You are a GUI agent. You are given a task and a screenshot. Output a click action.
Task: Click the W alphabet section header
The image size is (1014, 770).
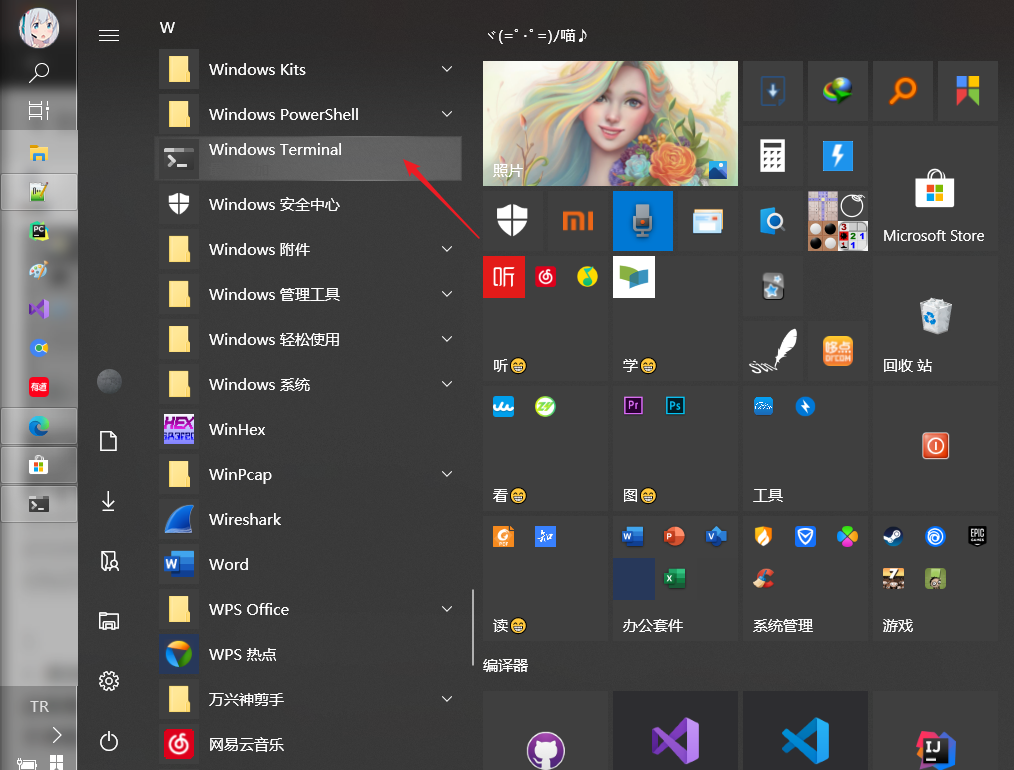[x=167, y=27]
